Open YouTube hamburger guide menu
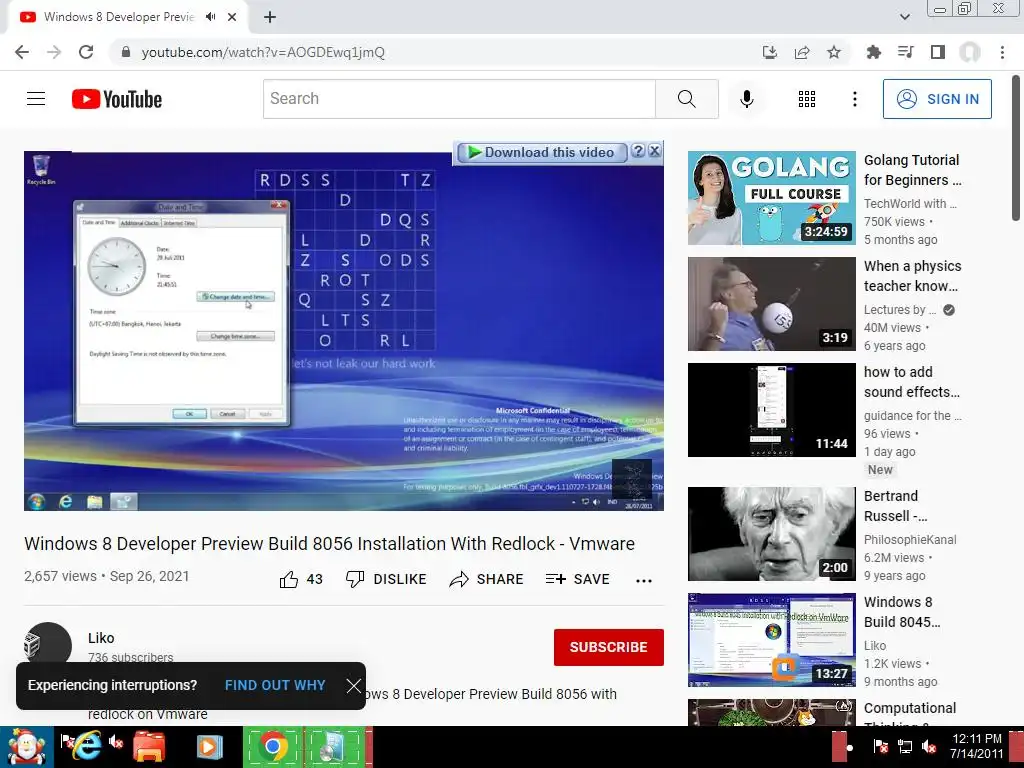This screenshot has width=1024, height=768. tap(36, 99)
